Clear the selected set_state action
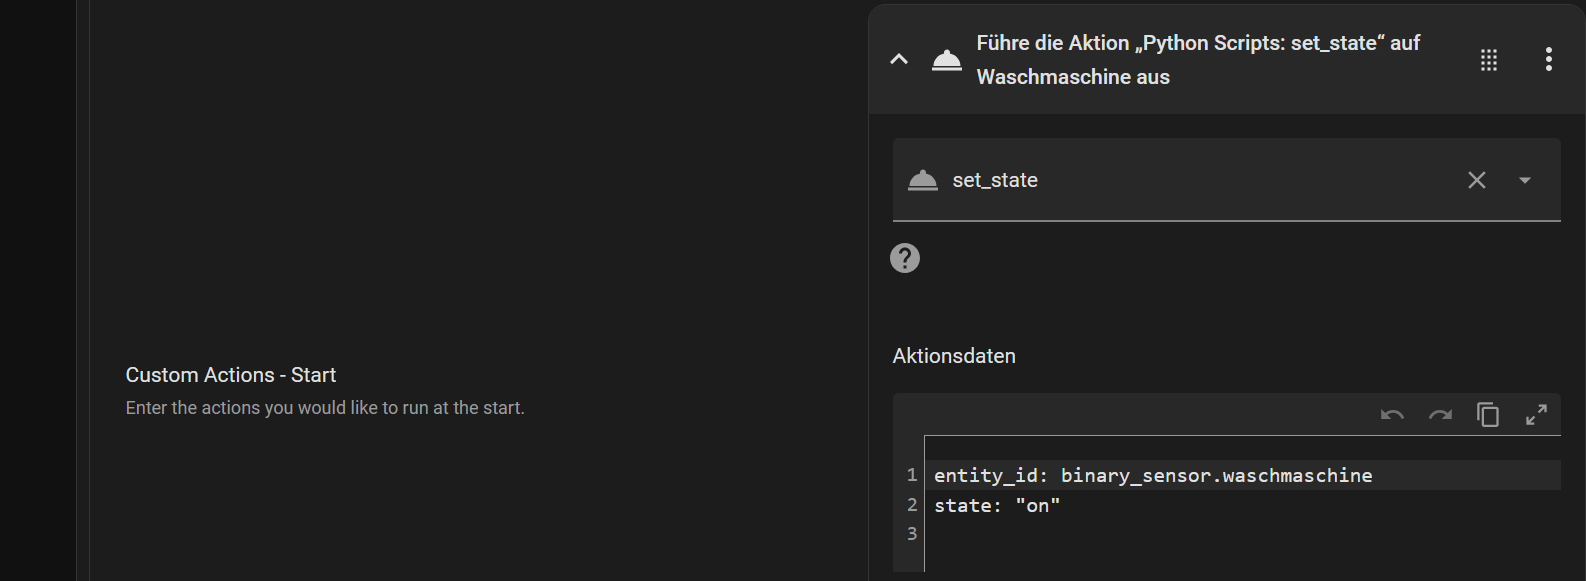Screen dimensions: 1586x581 coord(1476,180)
